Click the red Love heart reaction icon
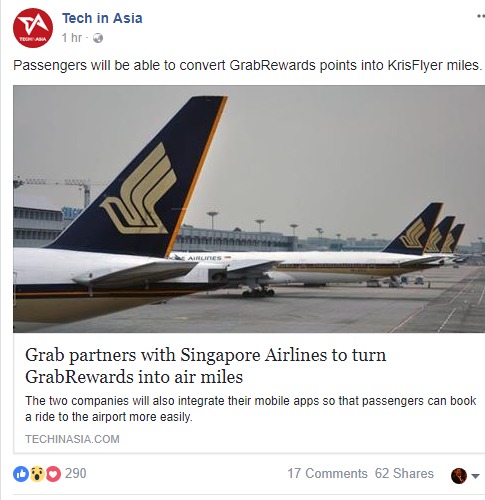Screen dimensions: 485x500 click(x=53, y=474)
